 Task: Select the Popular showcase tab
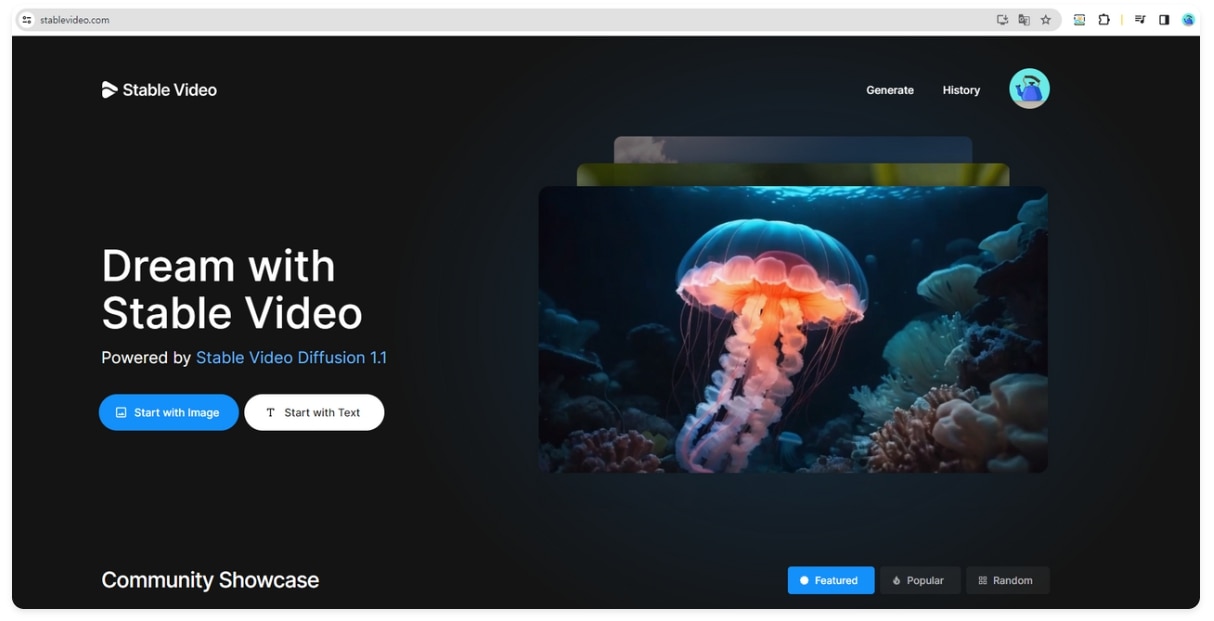pos(919,580)
